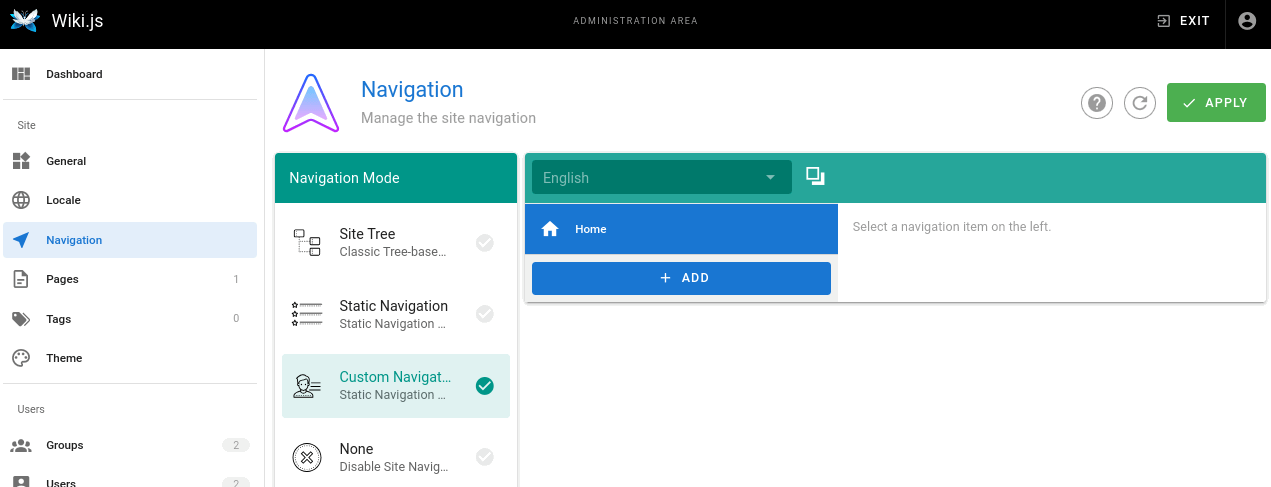Click the Add navigation item button
Screen dimensions: 1271x487
click(681, 278)
